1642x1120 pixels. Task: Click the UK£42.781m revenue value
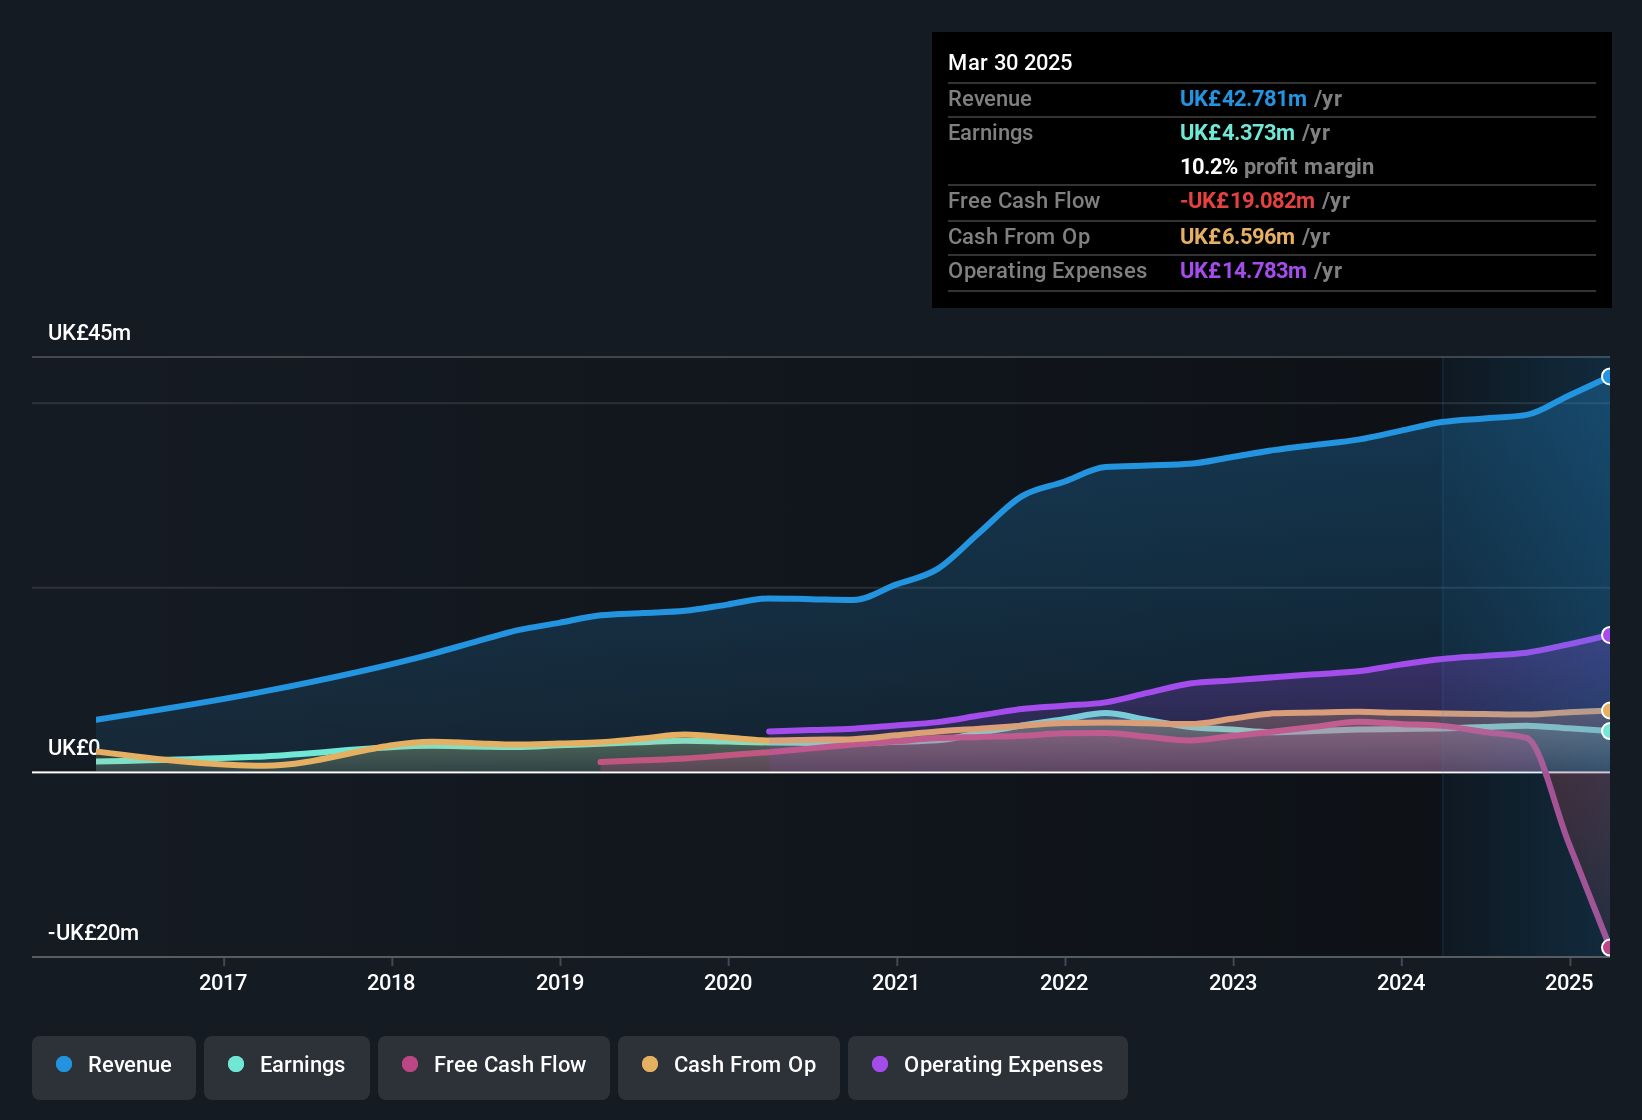coord(1243,99)
